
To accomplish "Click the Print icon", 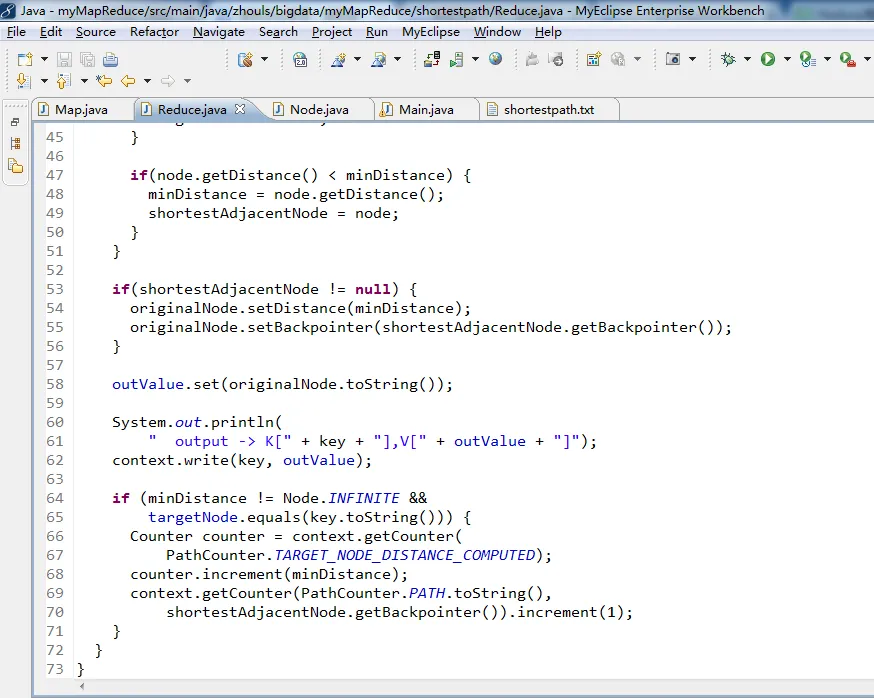I will pos(110,59).
